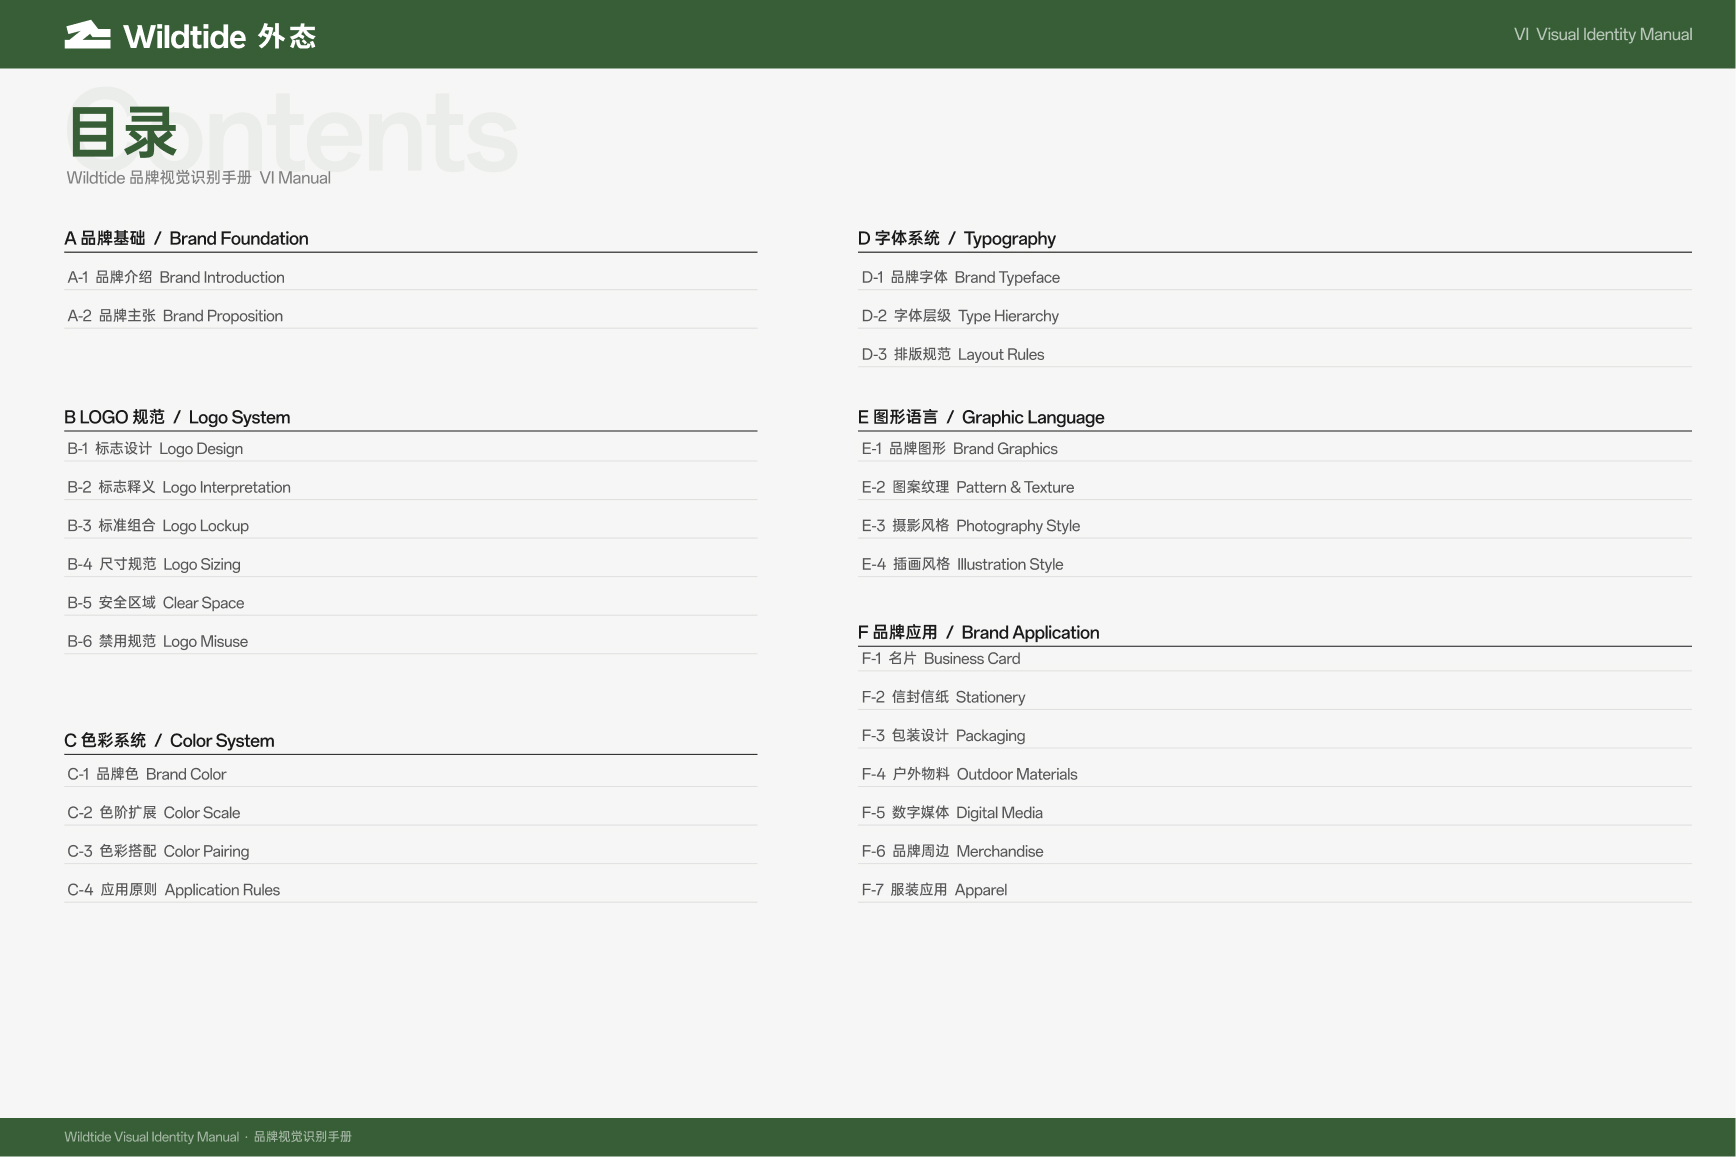Open section 'F 品牌应用 / Brand Application'
Image resolution: width=1736 pixels, height=1157 pixels.
tap(979, 632)
